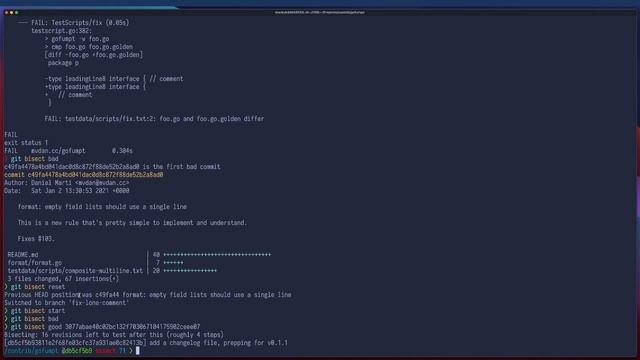Click the 'git bisect reset' command
Viewport: 640px width, 360px height.
click(x=38, y=287)
